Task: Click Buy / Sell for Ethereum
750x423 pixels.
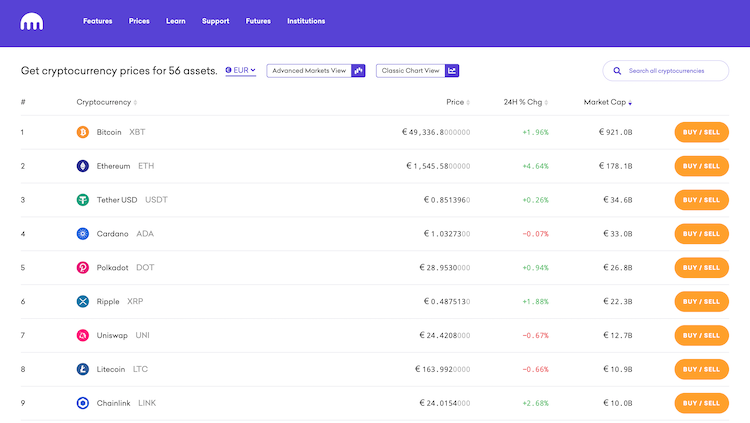Action: pyautogui.click(x=701, y=166)
